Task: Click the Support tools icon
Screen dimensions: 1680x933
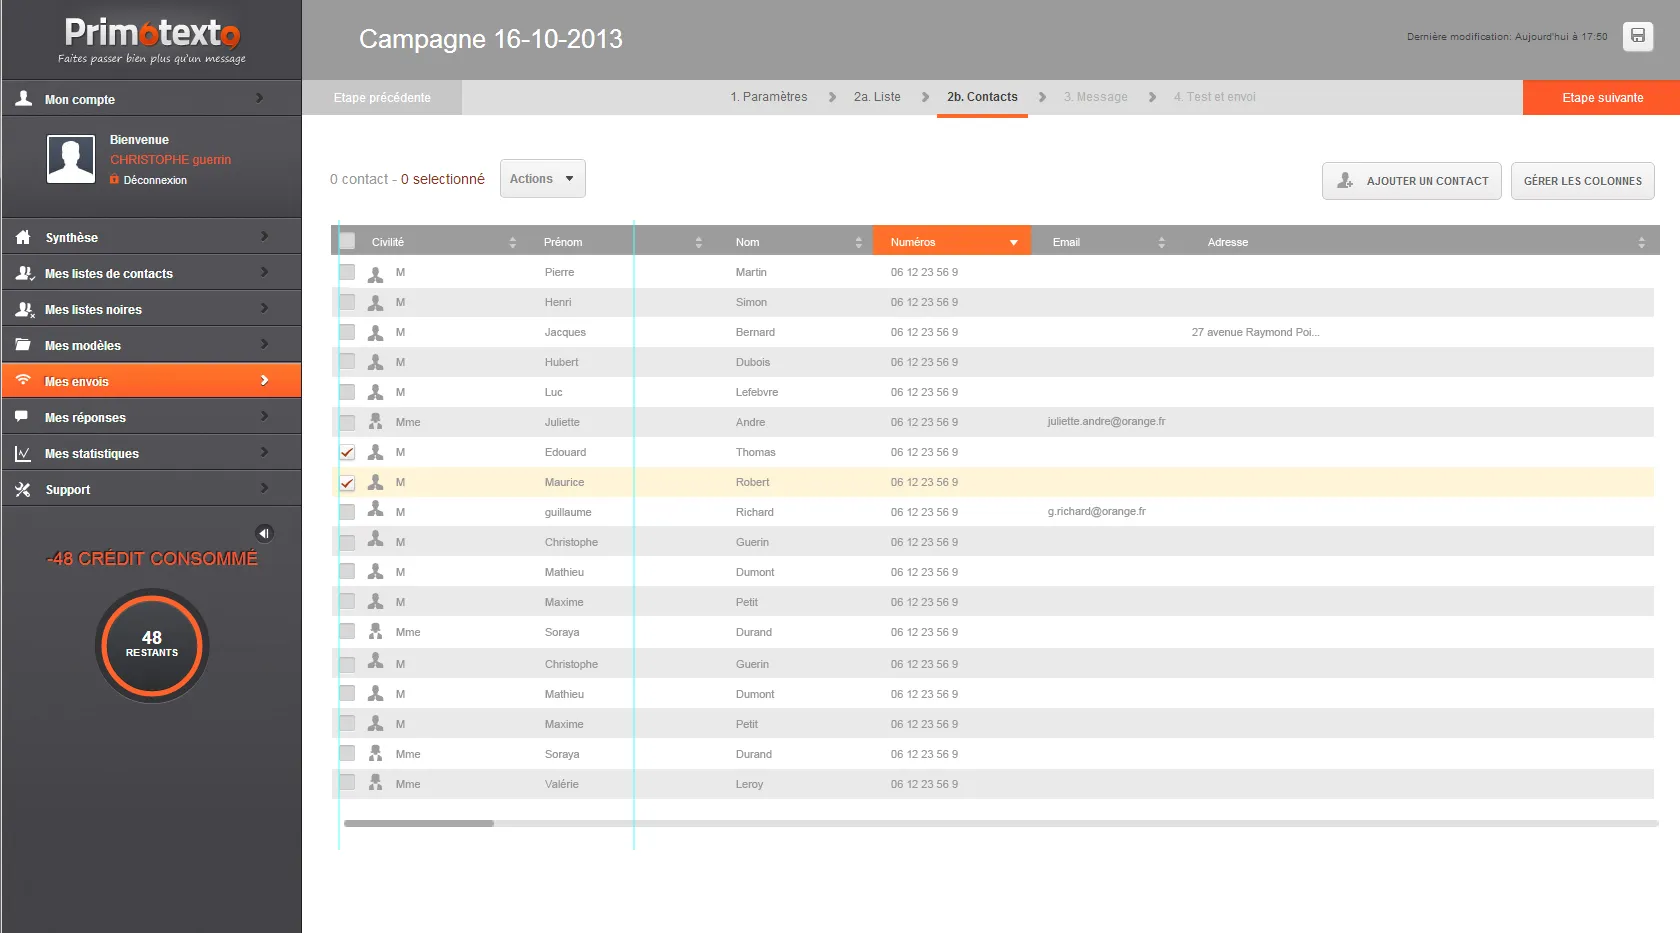Action: pyautogui.click(x=23, y=489)
